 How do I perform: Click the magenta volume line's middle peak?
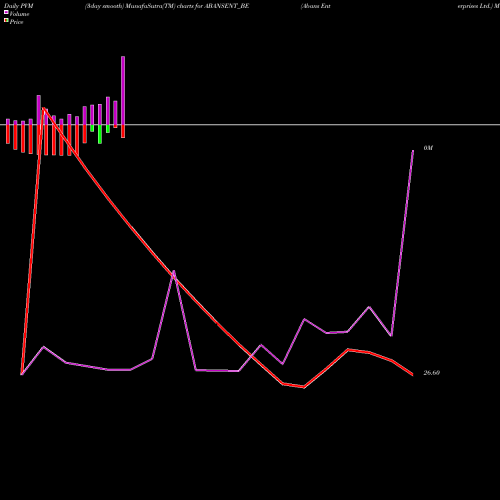174,272
